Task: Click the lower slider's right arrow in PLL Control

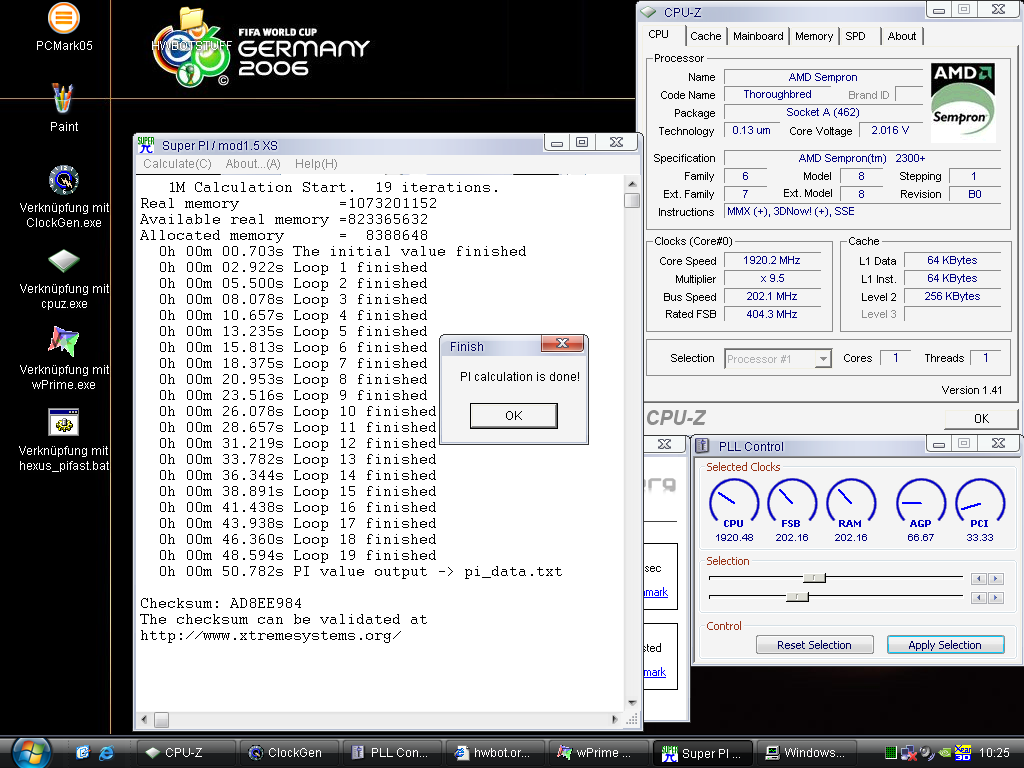Action: [x=996, y=598]
